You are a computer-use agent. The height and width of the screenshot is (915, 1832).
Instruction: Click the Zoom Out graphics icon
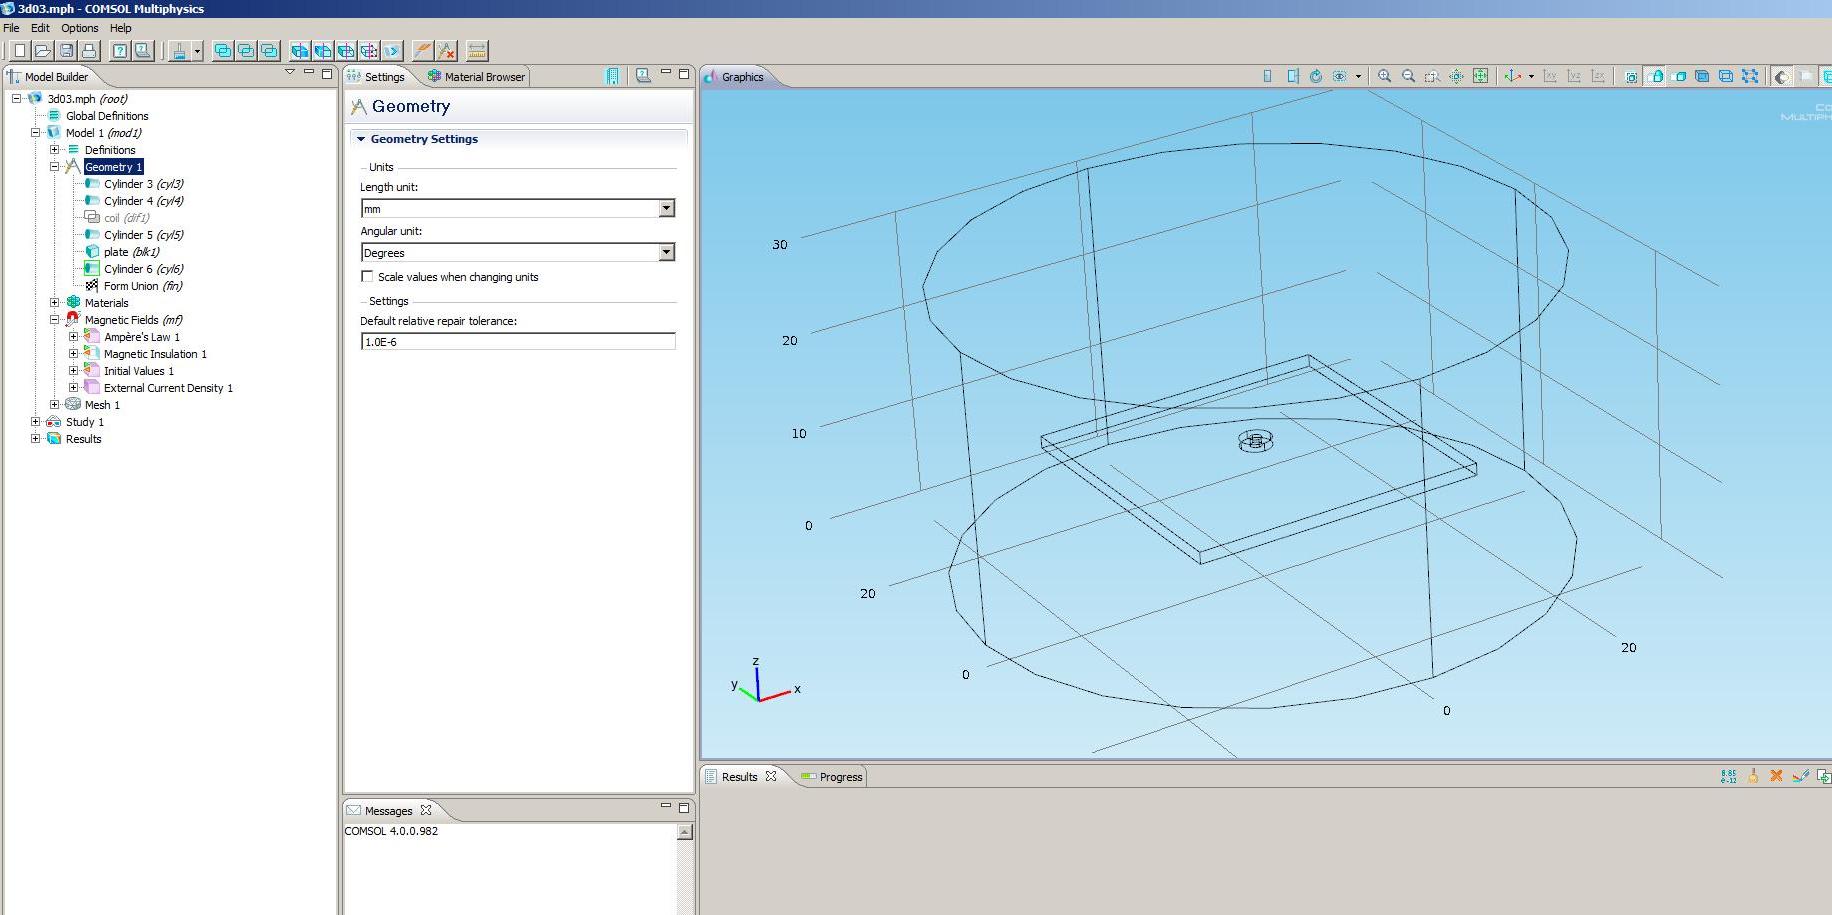click(x=1409, y=76)
